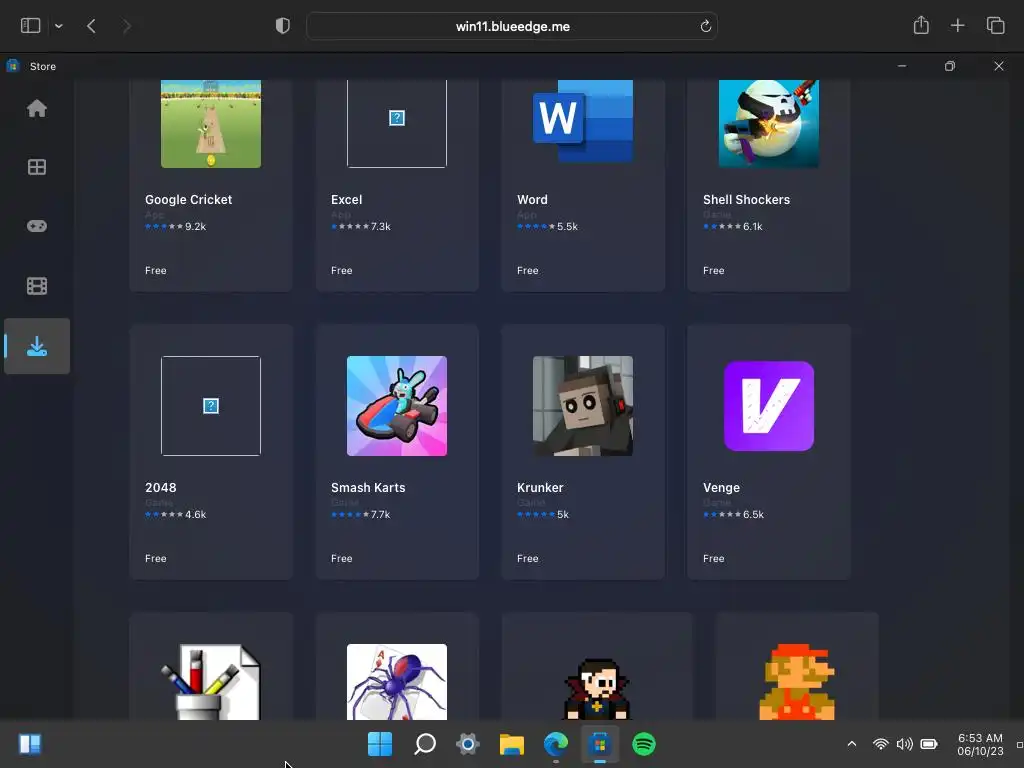Click the Free price on 2048 card
This screenshot has width=1024, height=768.
point(155,558)
